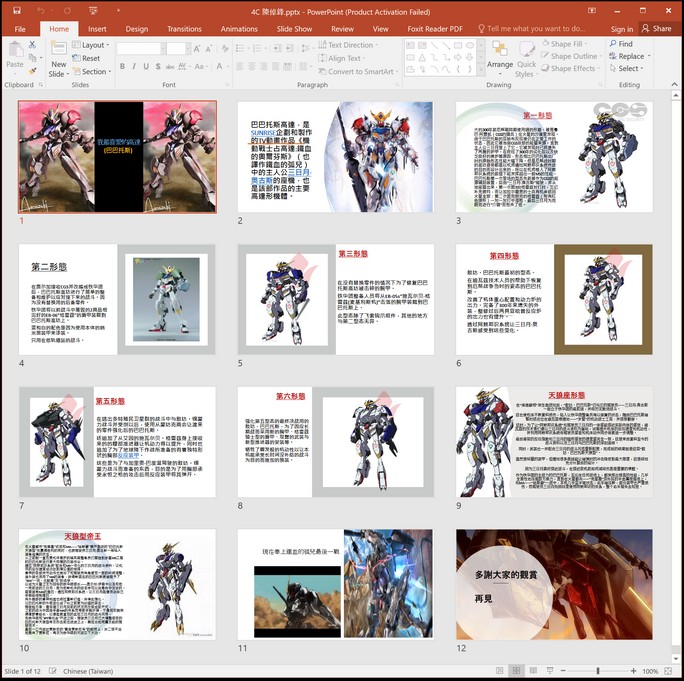
Task: Collapse the ribbon arrow
Action: (x=674, y=84)
